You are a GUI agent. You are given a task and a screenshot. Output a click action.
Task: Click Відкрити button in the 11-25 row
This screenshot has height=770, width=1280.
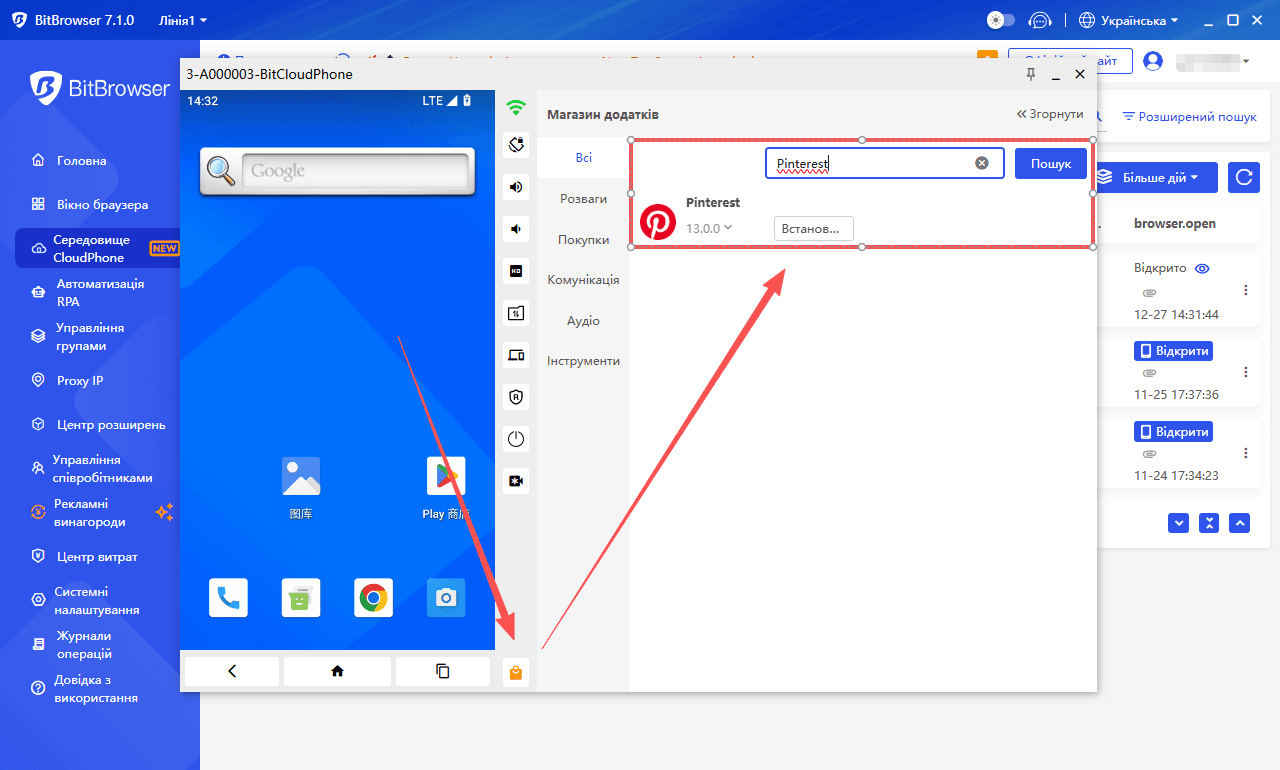coord(1173,351)
